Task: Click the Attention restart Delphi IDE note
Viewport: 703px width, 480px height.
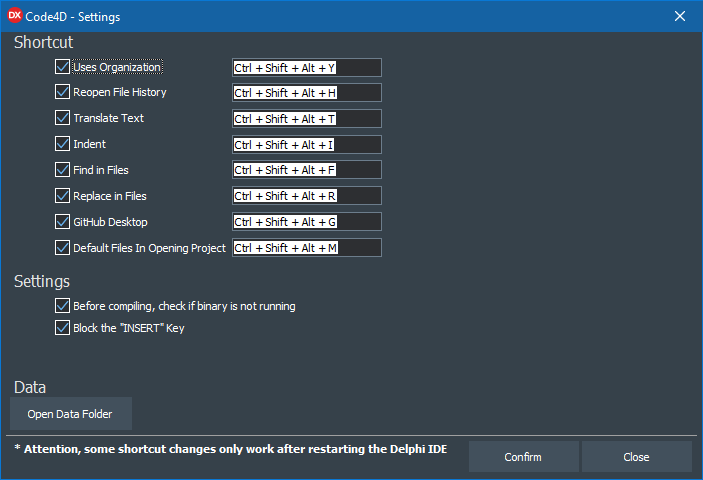Action: [x=231, y=449]
